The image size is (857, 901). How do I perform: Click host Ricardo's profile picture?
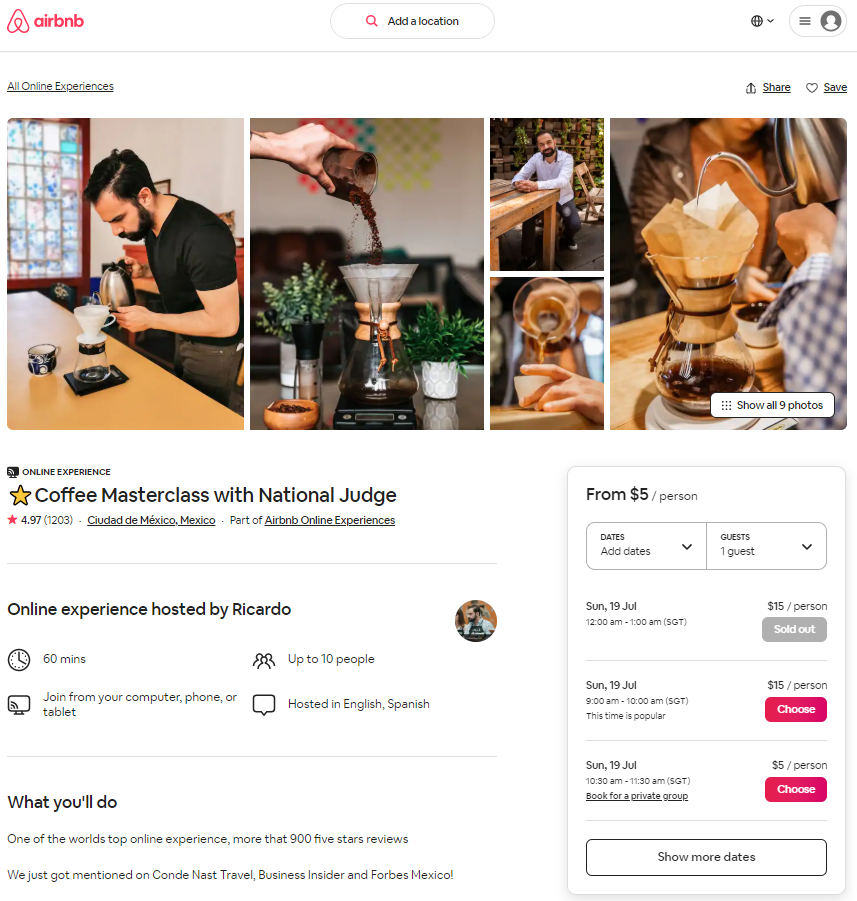coord(476,621)
